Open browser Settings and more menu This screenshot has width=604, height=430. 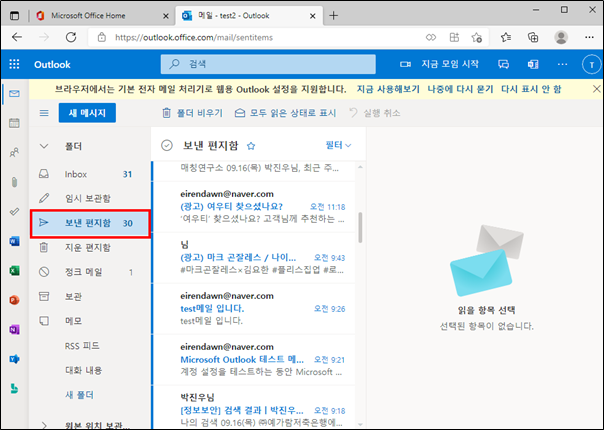(589, 37)
